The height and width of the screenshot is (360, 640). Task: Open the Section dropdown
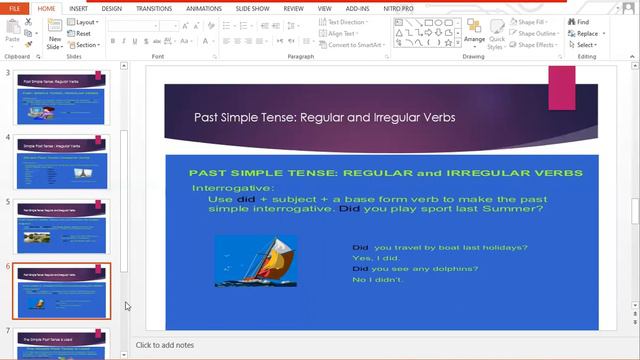[x=84, y=45]
